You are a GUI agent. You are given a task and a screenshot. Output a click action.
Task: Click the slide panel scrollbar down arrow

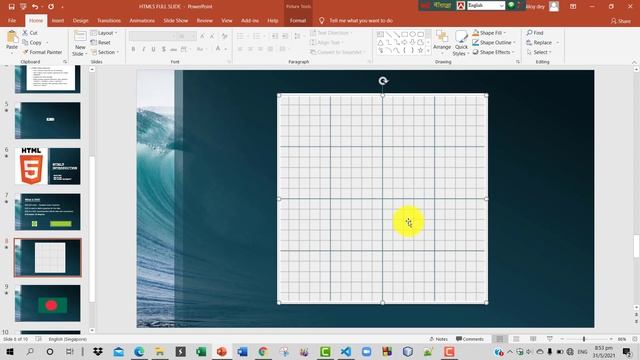pyautogui.click(x=92, y=330)
